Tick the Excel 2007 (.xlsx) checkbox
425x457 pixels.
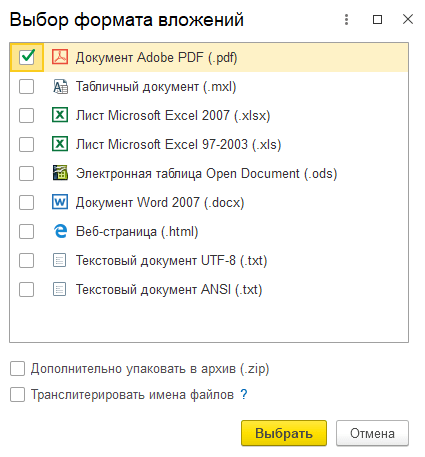click(x=27, y=115)
